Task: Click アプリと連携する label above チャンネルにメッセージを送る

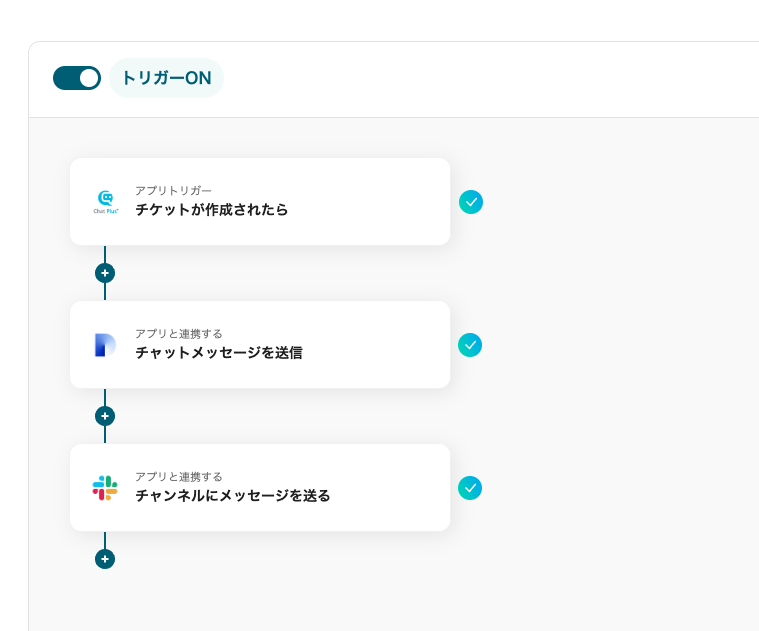Action: 179,476
